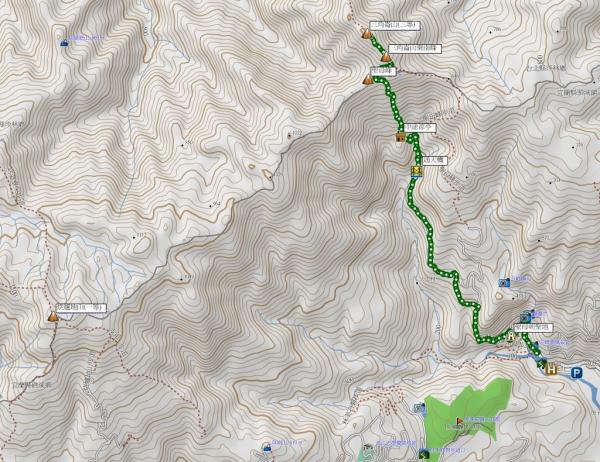600x462 pixels.
Task: Click the topmost mountain peak waypoint icon
Action: point(367,34)
